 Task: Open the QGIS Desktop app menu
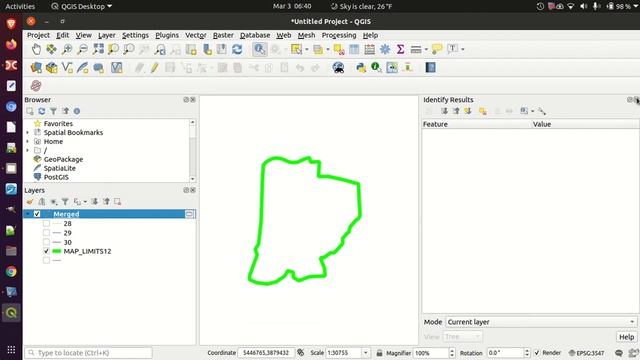click(x=82, y=6)
